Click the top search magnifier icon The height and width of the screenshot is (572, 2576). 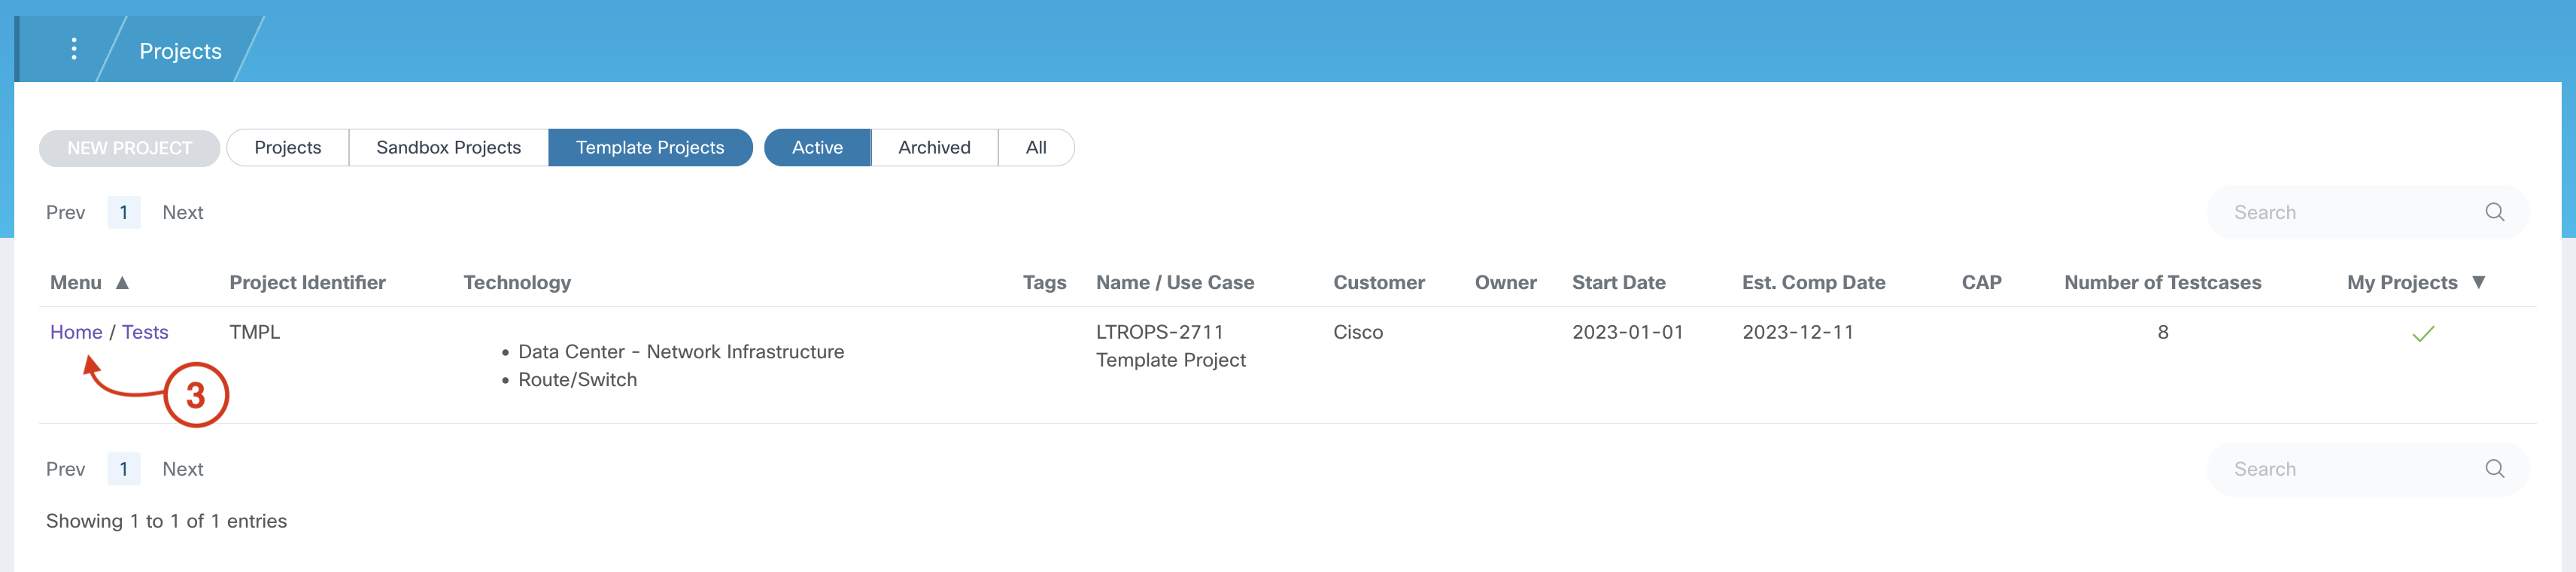(2494, 212)
